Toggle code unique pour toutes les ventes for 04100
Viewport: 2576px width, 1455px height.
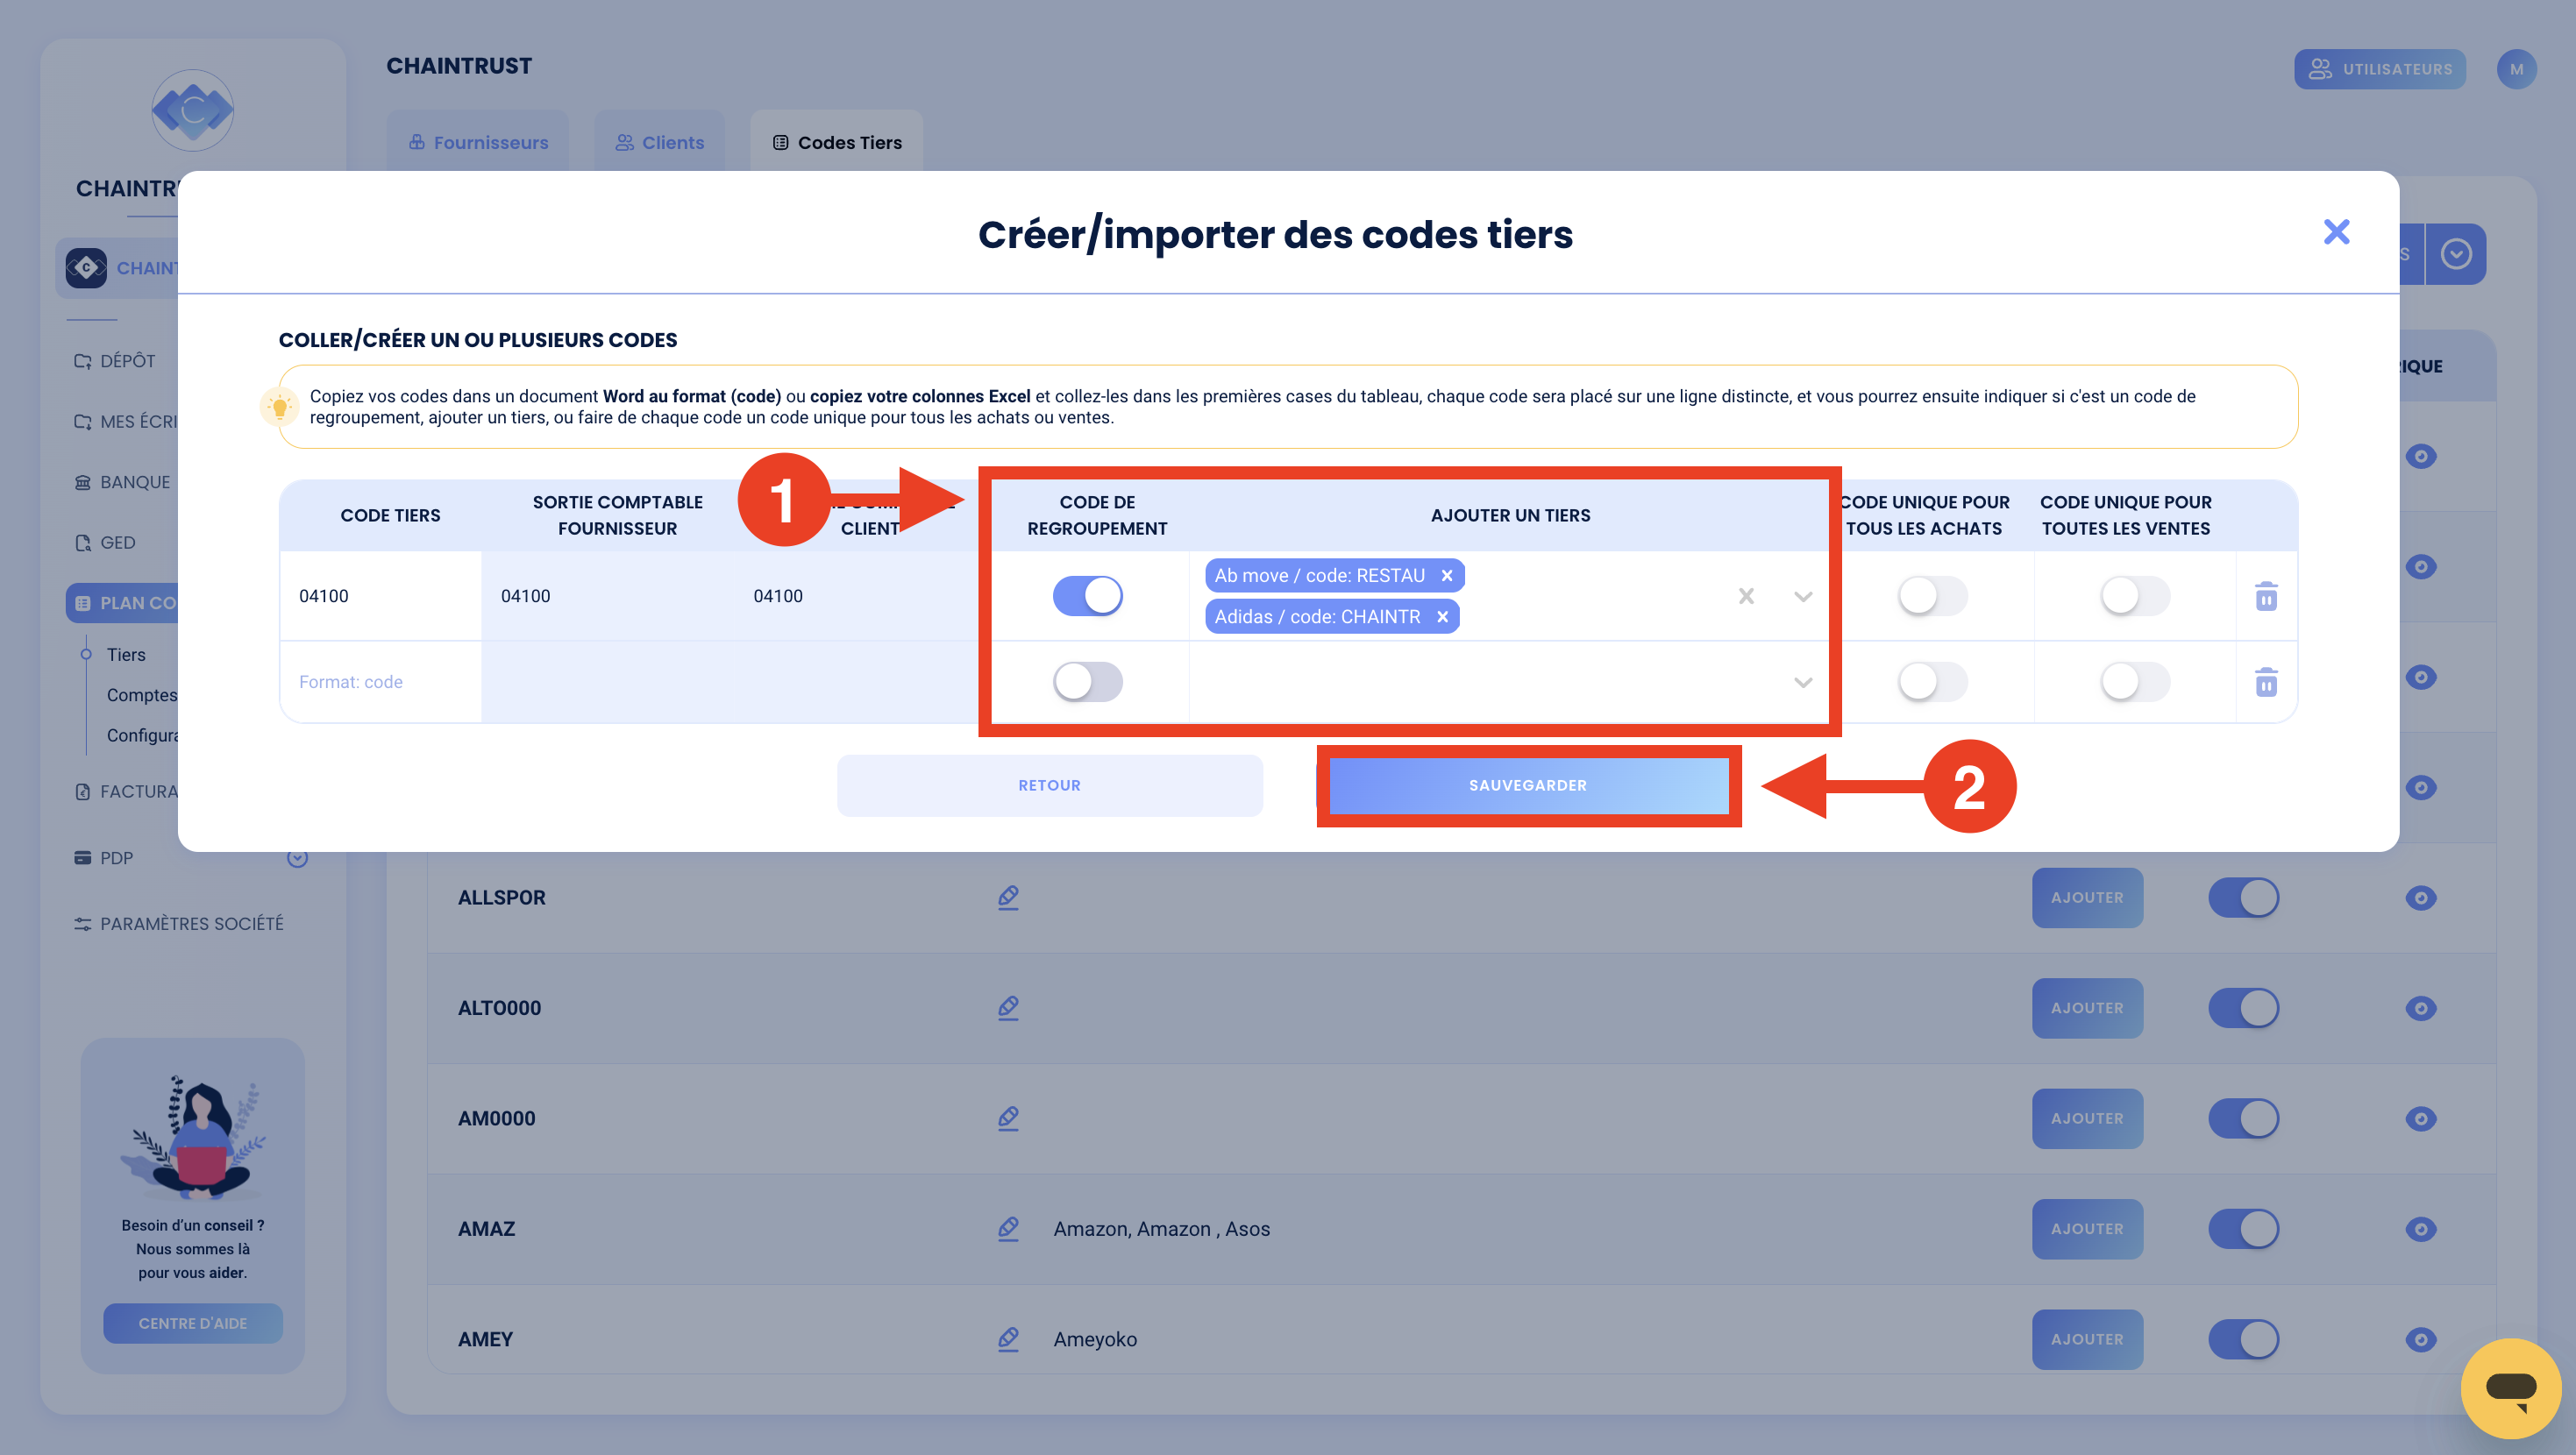coord(2134,596)
